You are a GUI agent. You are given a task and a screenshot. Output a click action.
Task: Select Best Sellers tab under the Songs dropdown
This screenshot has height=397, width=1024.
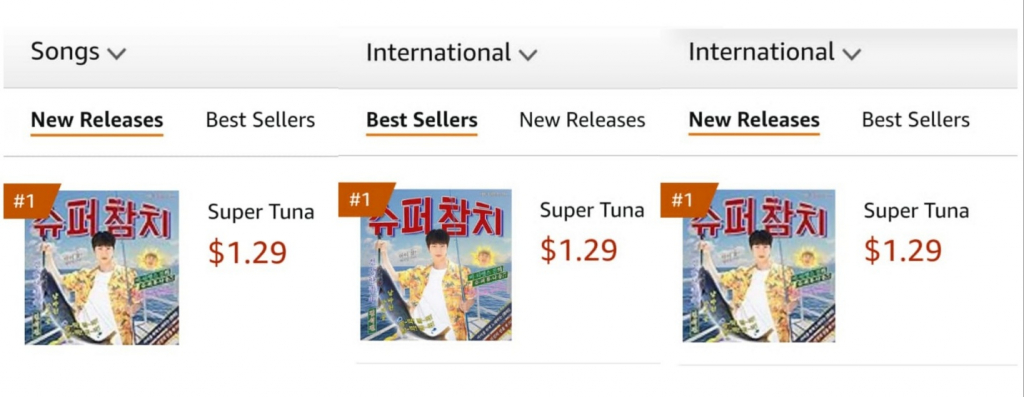point(261,120)
